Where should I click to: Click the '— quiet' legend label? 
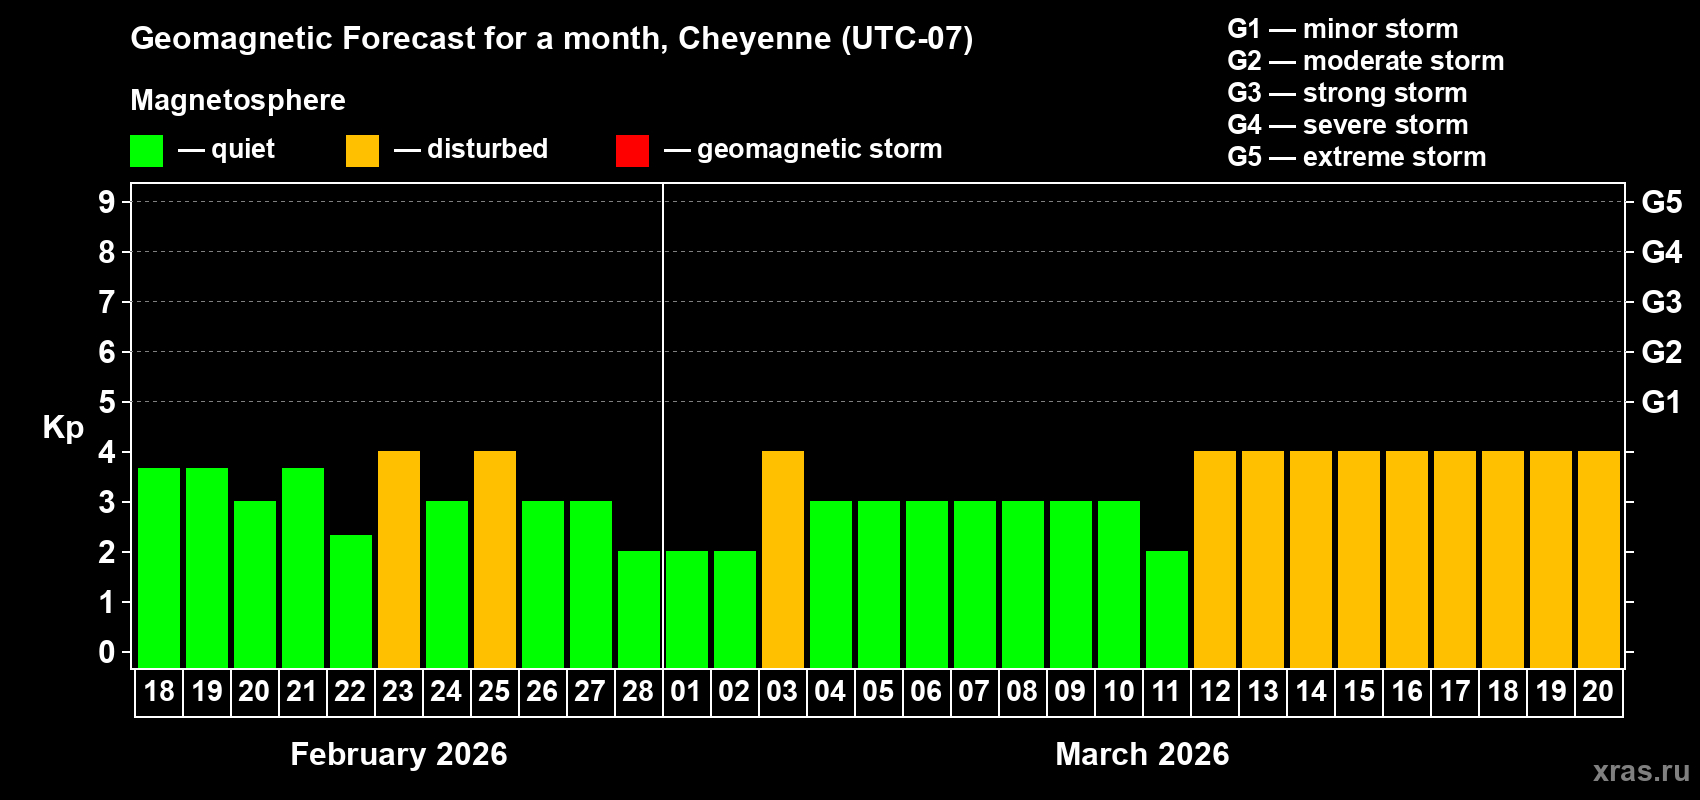click(226, 149)
